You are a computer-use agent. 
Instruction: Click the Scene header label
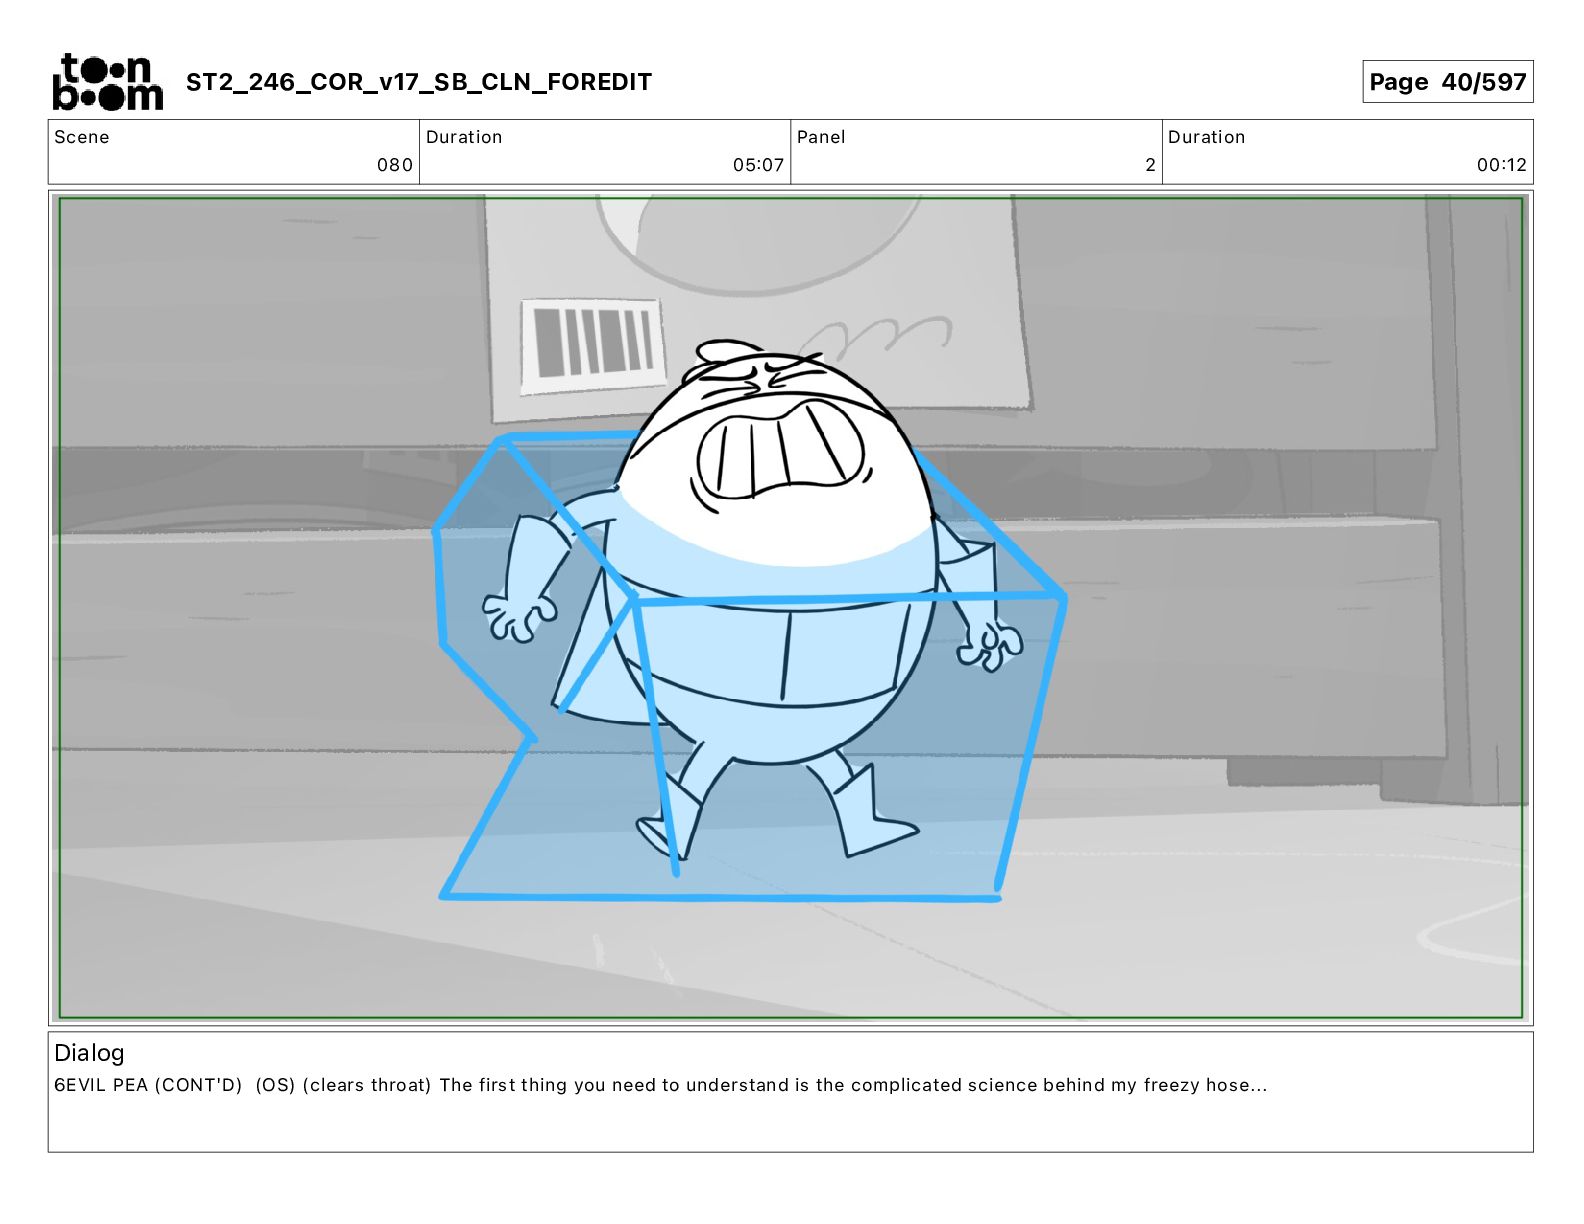tap(82, 137)
